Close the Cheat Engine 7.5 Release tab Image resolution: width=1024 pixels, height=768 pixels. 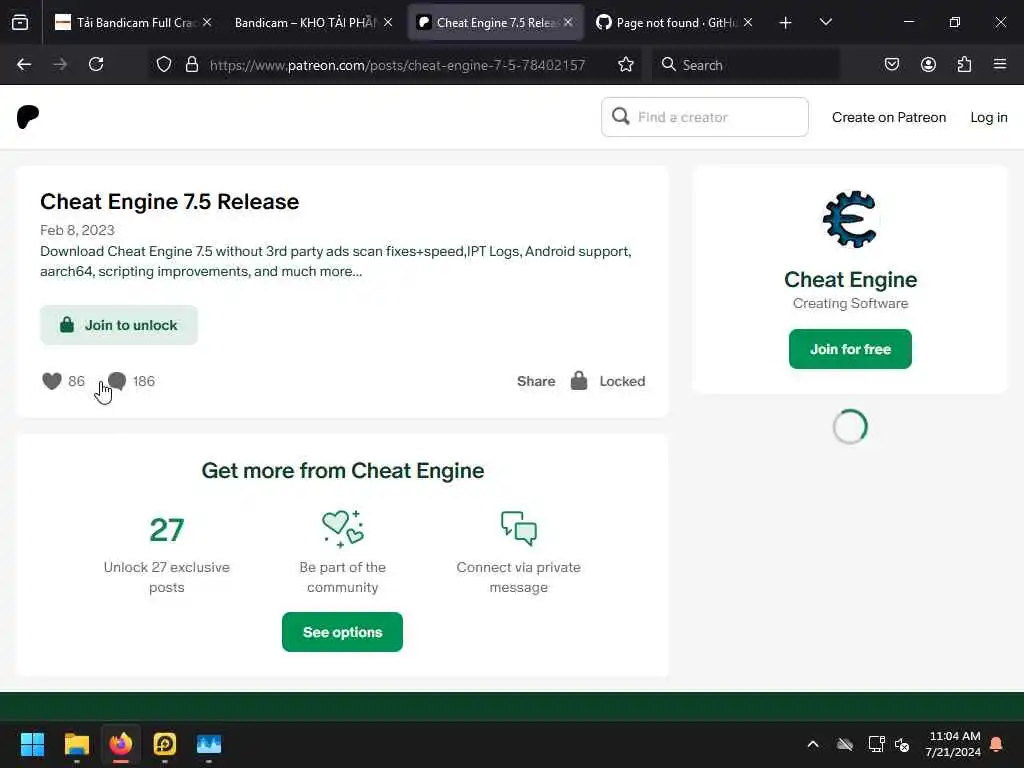(x=568, y=23)
